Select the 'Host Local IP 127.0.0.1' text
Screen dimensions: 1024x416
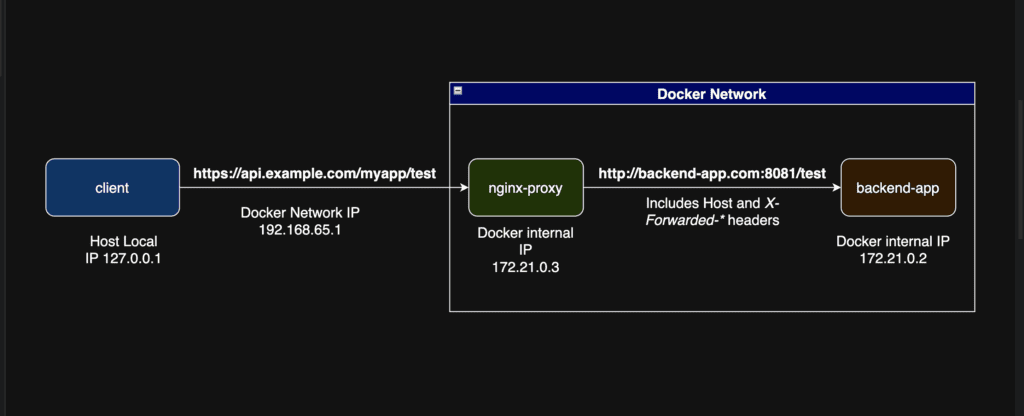point(123,250)
